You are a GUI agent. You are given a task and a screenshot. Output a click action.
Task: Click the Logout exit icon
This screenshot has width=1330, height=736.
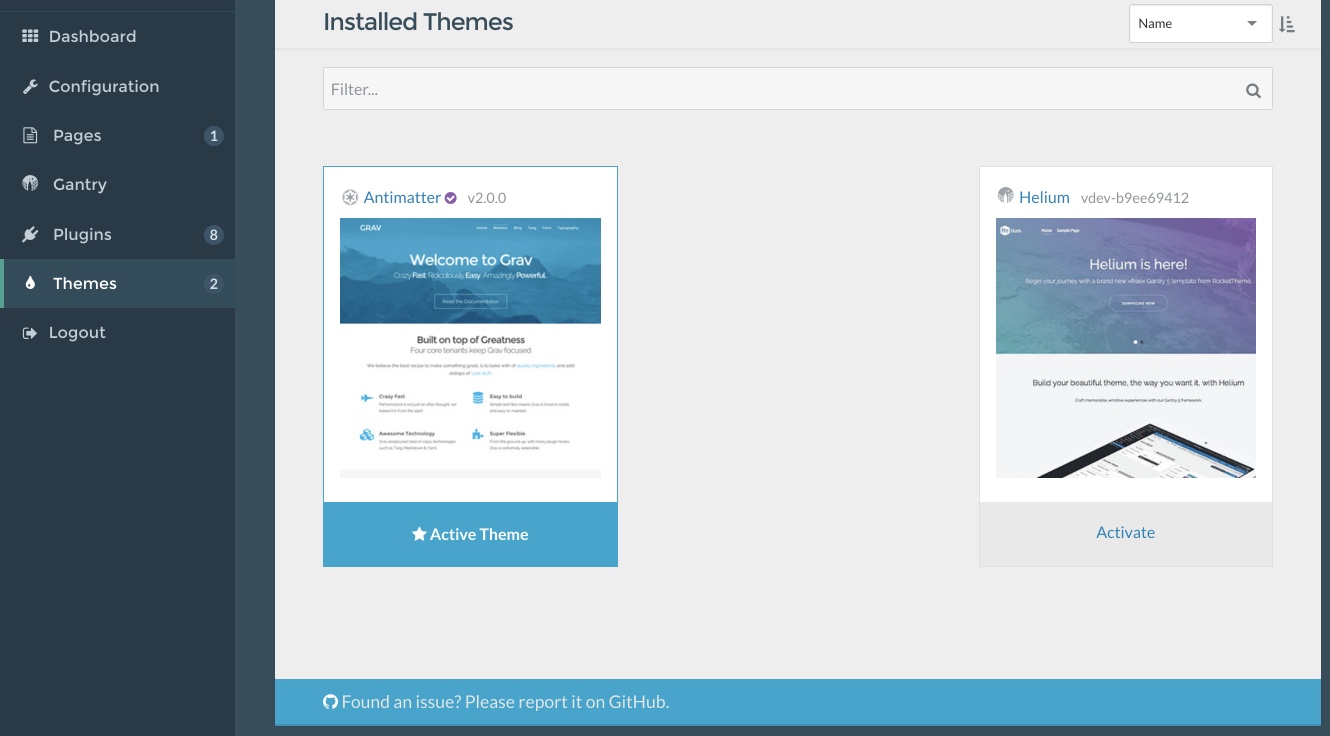pos(30,332)
